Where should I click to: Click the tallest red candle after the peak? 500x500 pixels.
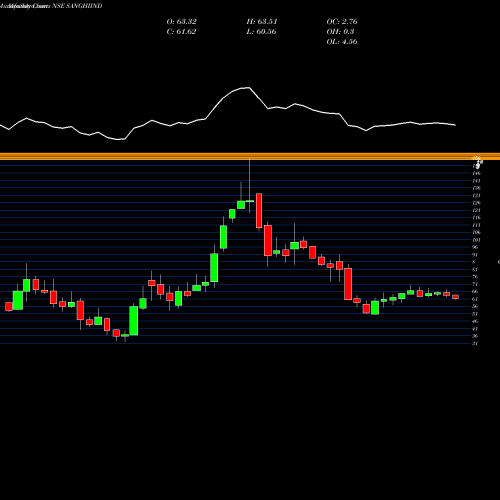[x=259, y=211]
